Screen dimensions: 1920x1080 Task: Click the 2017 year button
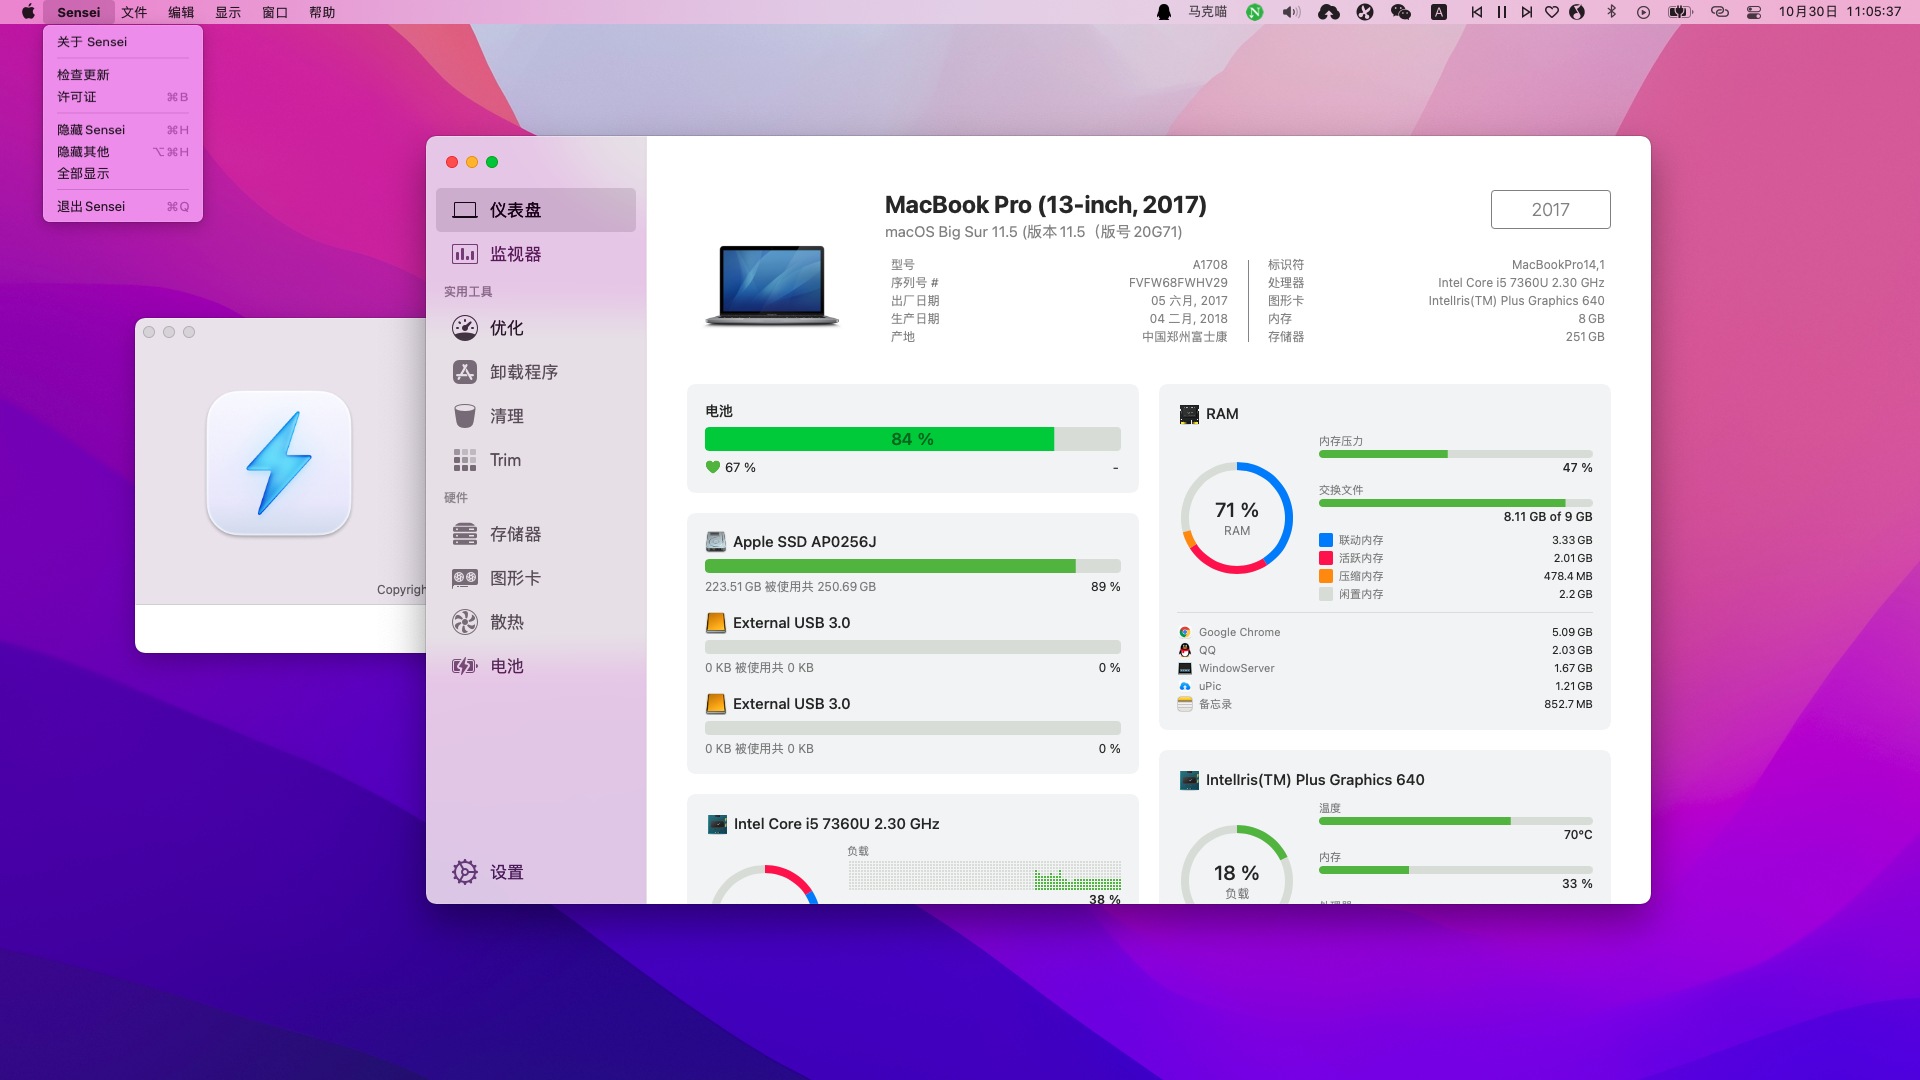click(x=1550, y=210)
